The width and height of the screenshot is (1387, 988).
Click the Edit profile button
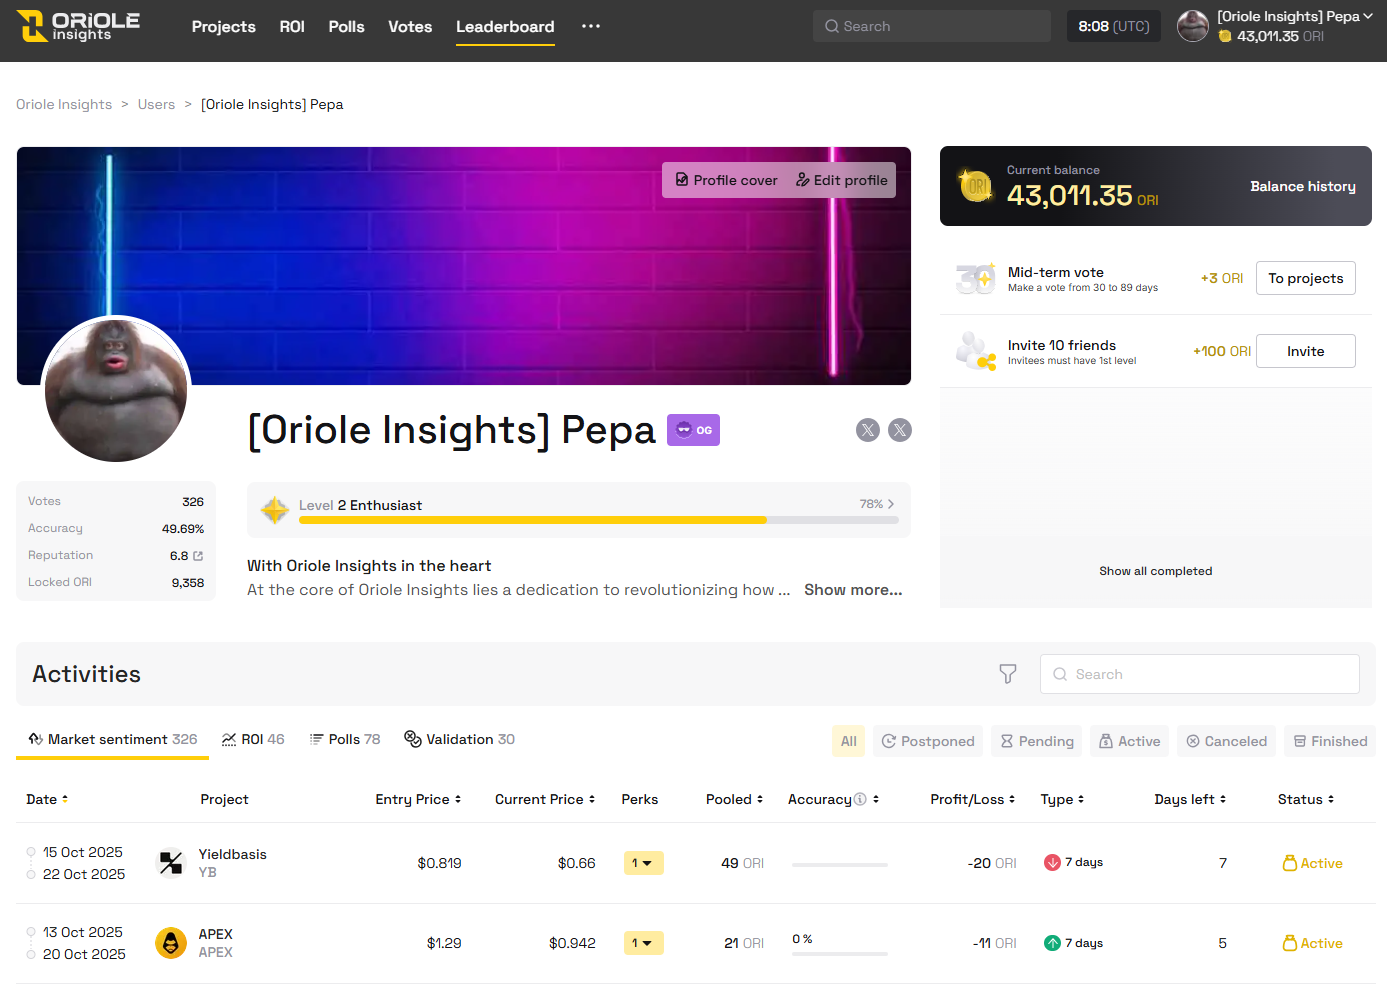[842, 180]
